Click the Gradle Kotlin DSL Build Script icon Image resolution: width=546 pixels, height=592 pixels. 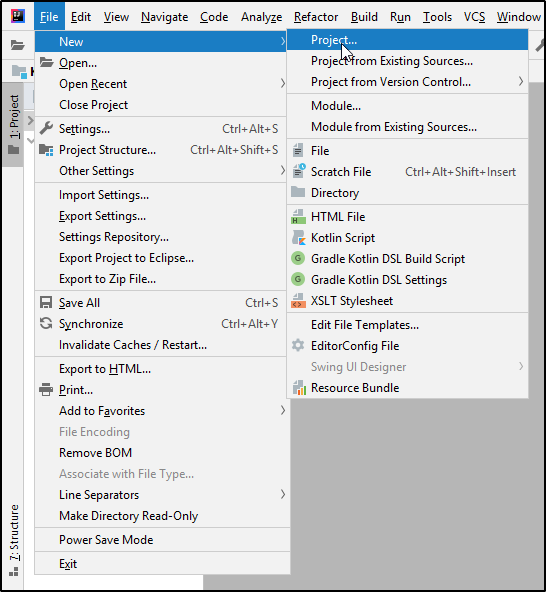[298, 259]
